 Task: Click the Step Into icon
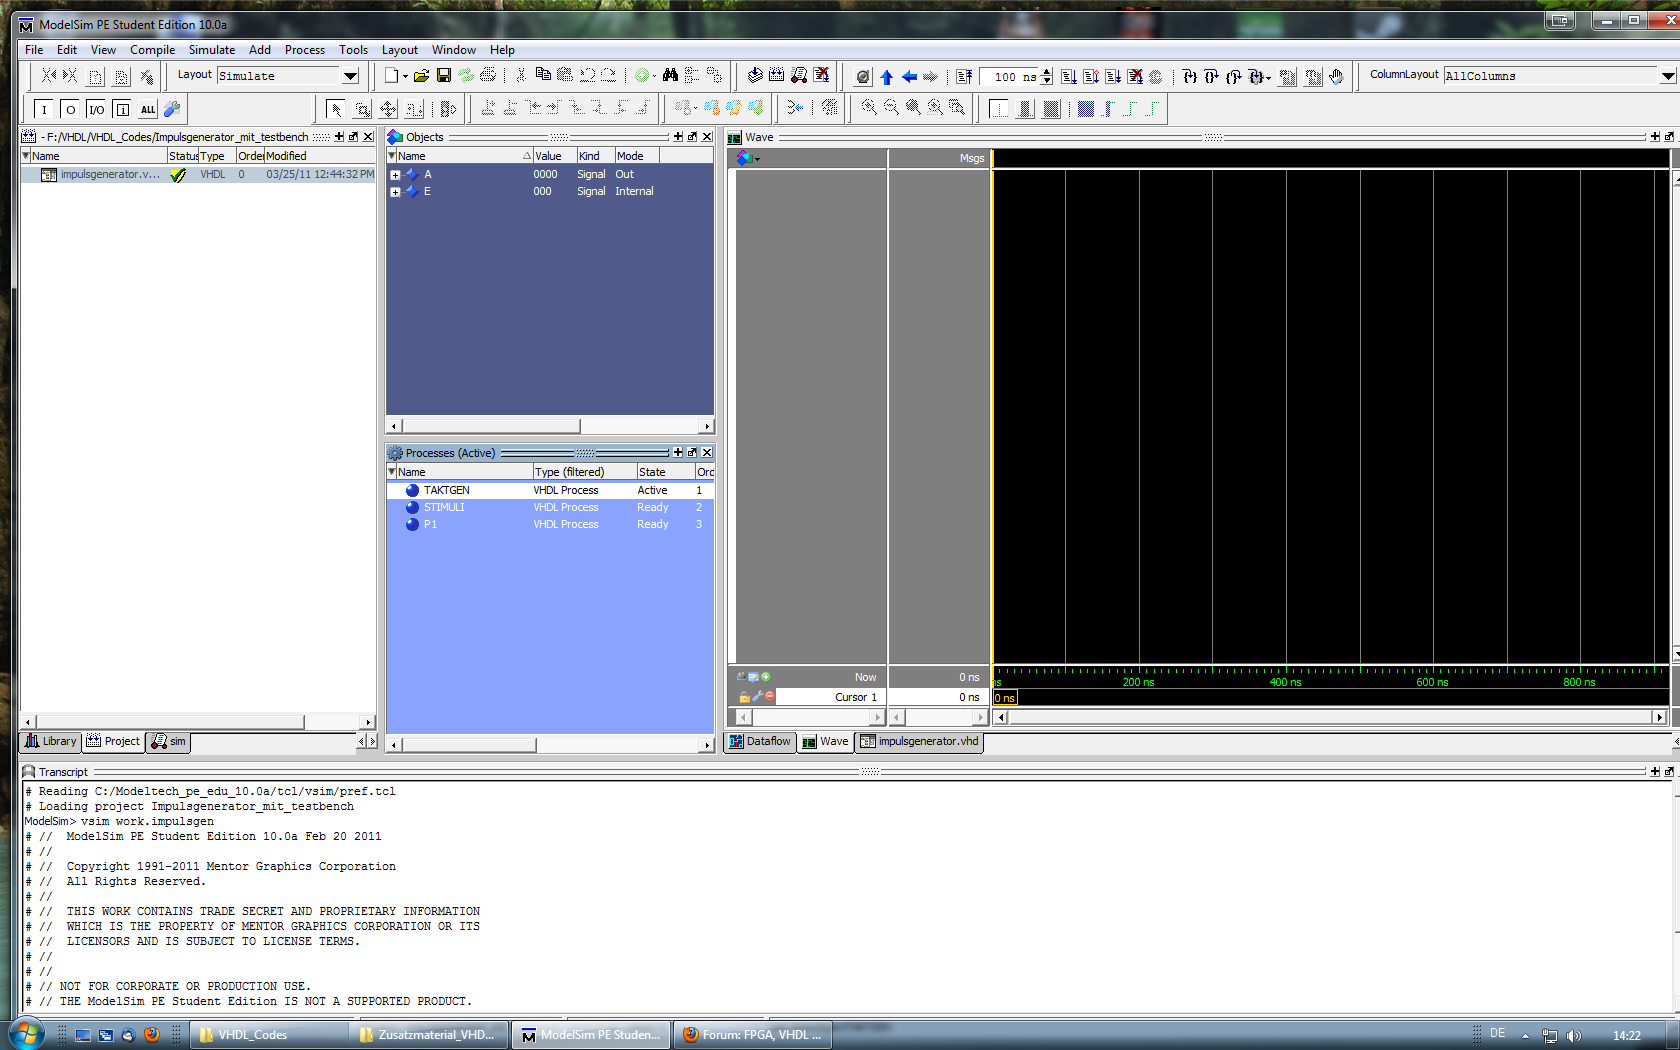[1190, 77]
